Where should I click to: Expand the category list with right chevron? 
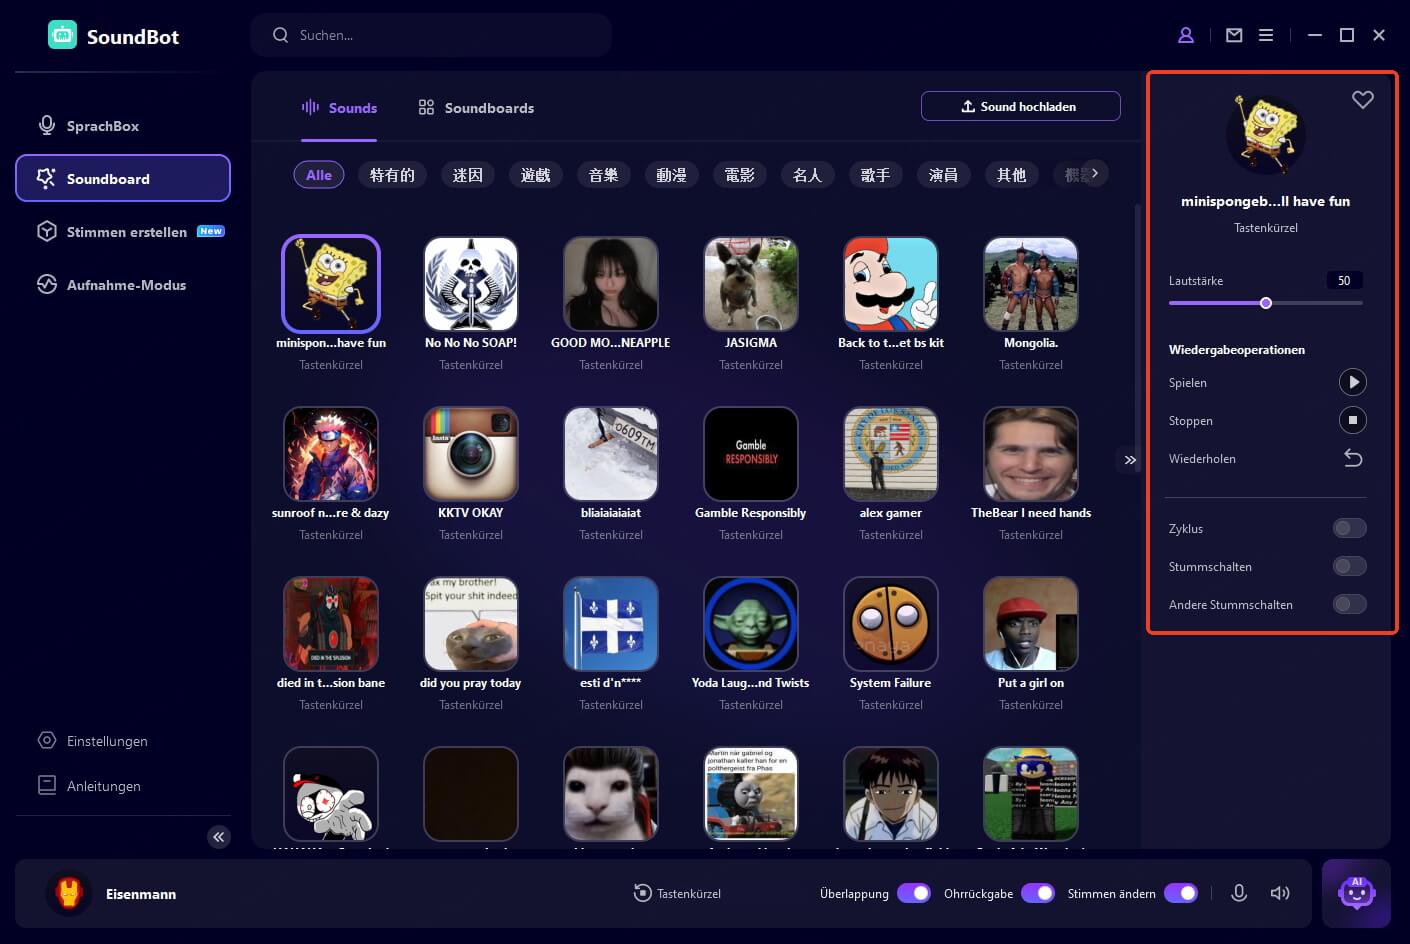click(x=1094, y=172)
